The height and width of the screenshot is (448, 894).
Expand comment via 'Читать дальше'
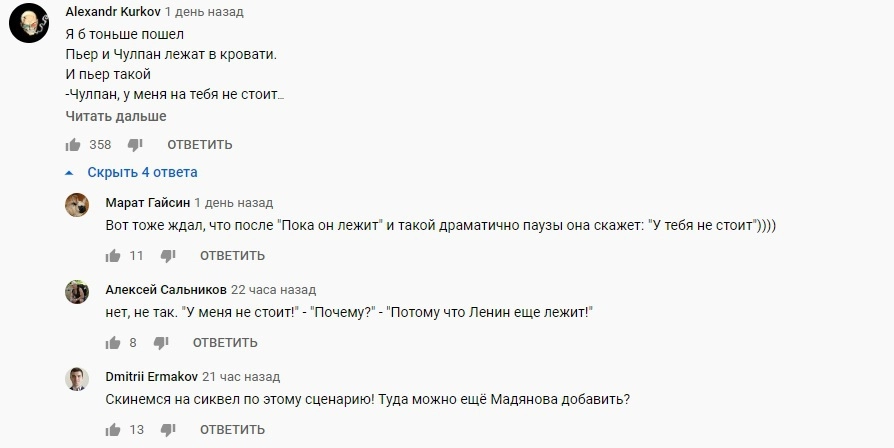click(x=116, y=116)
